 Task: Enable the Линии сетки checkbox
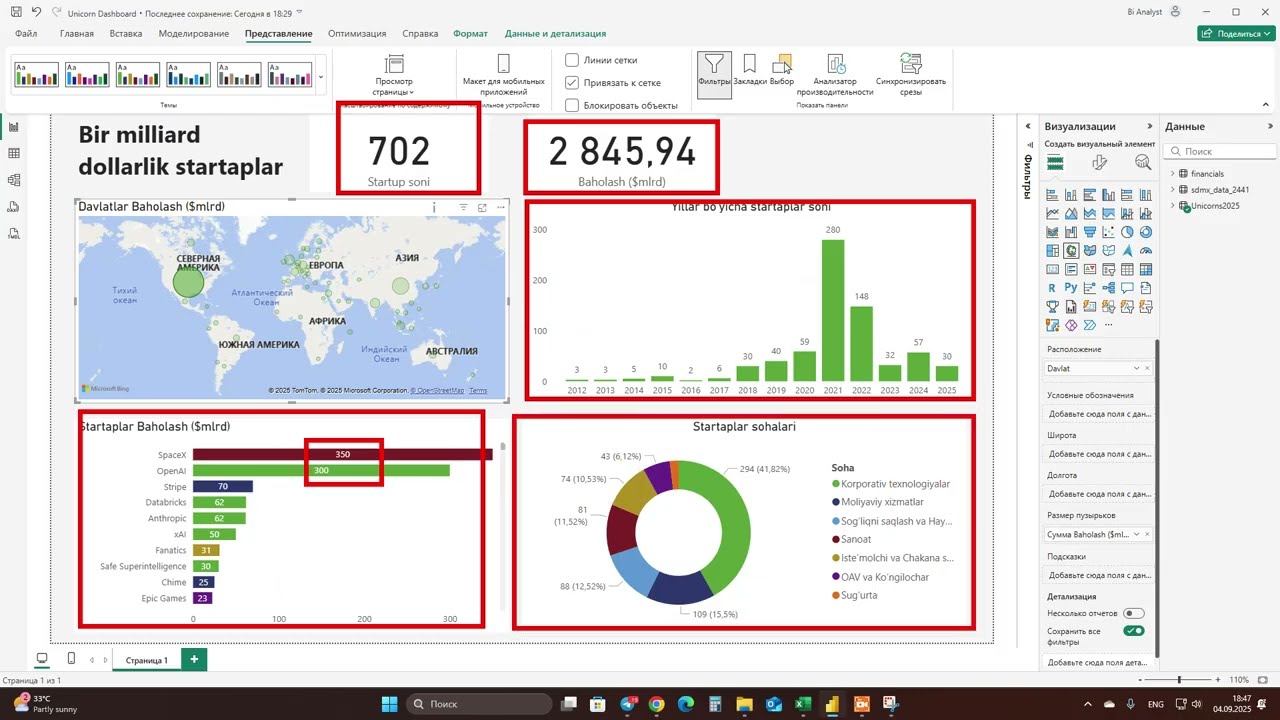coord(572,60)
